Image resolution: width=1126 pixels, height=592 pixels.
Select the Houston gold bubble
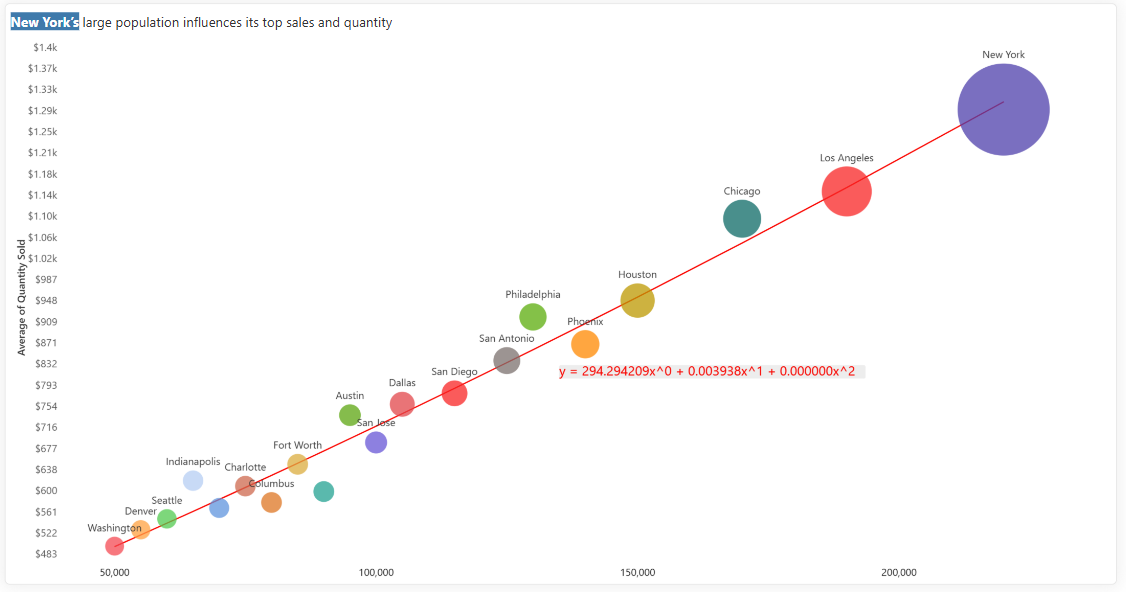637,300
